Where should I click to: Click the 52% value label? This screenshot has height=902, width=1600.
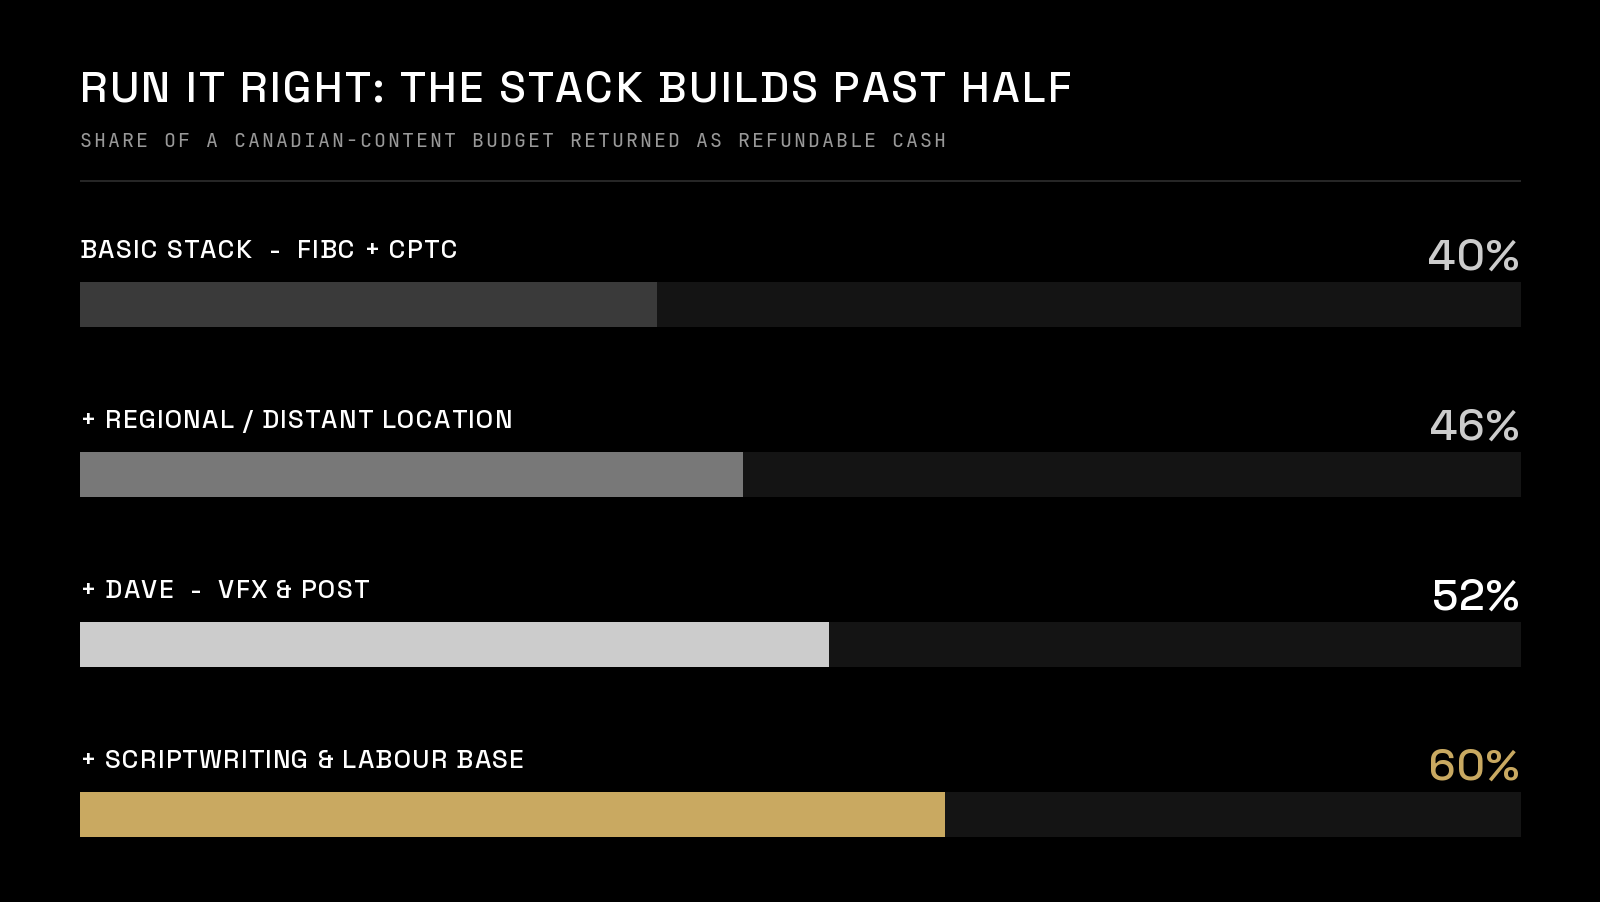click(1475, 595)
